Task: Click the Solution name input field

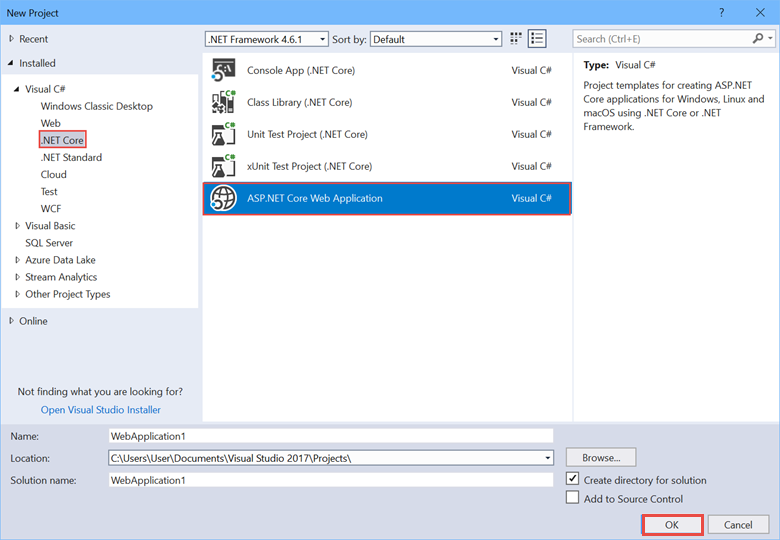Action: (331, 480)
